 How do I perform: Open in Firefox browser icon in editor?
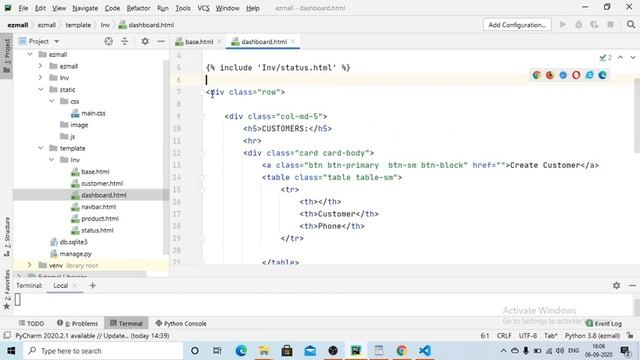coord(550,75)
